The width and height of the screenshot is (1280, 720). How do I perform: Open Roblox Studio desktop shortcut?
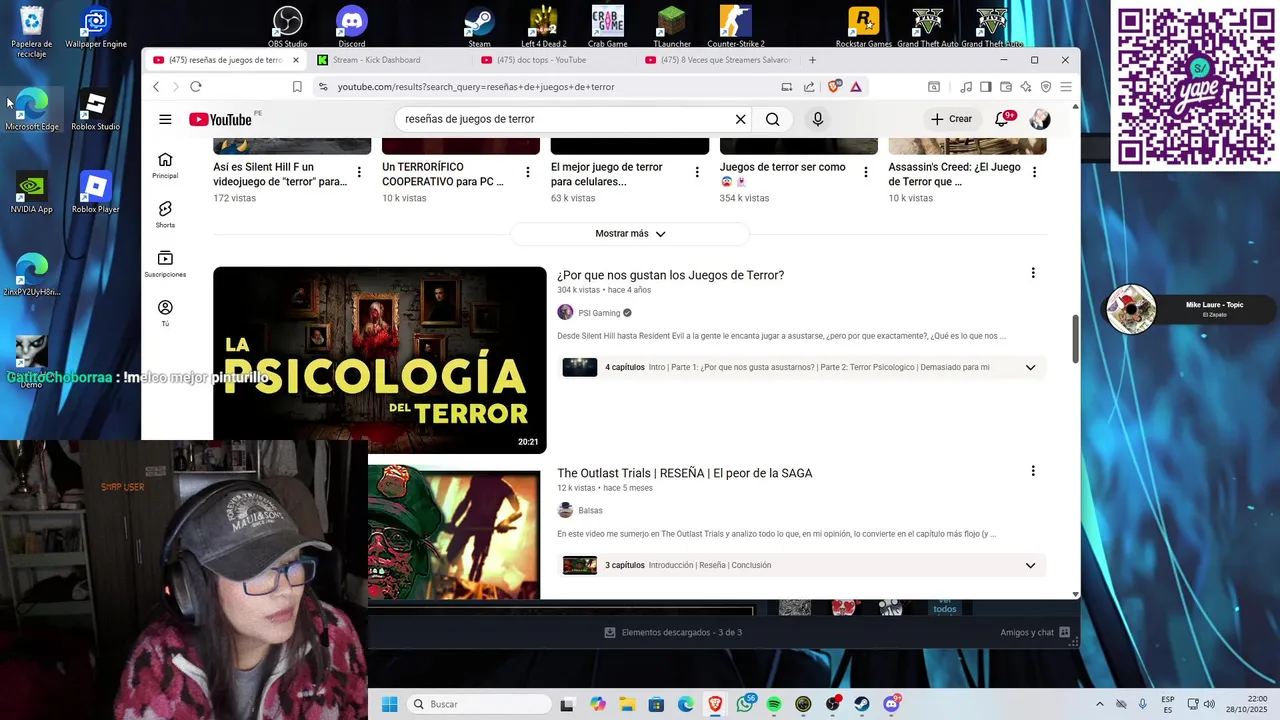click(x=95, y=111)
